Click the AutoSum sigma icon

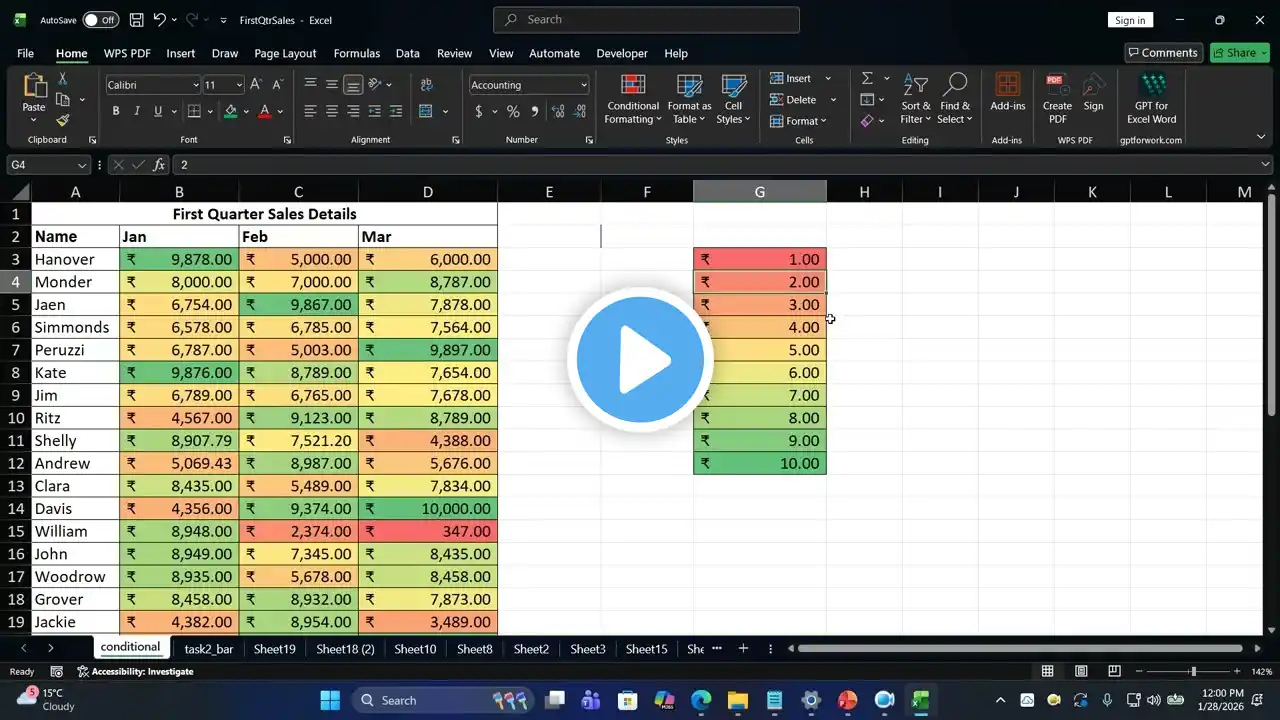(x=867, y=78)
